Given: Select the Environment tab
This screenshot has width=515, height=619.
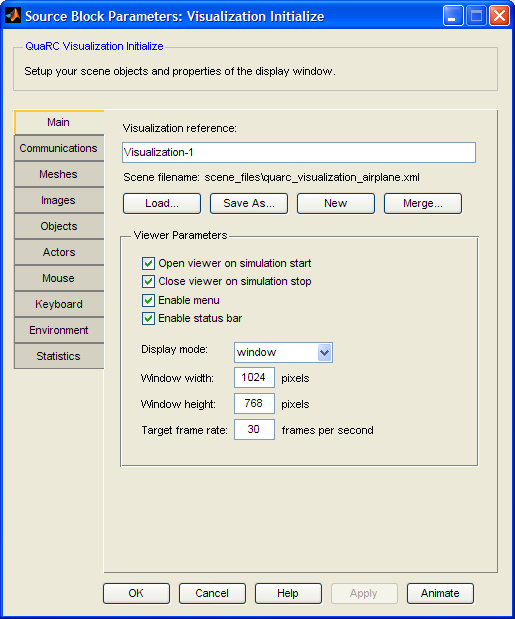Looking at the screenshot, I should coord(59,330).
